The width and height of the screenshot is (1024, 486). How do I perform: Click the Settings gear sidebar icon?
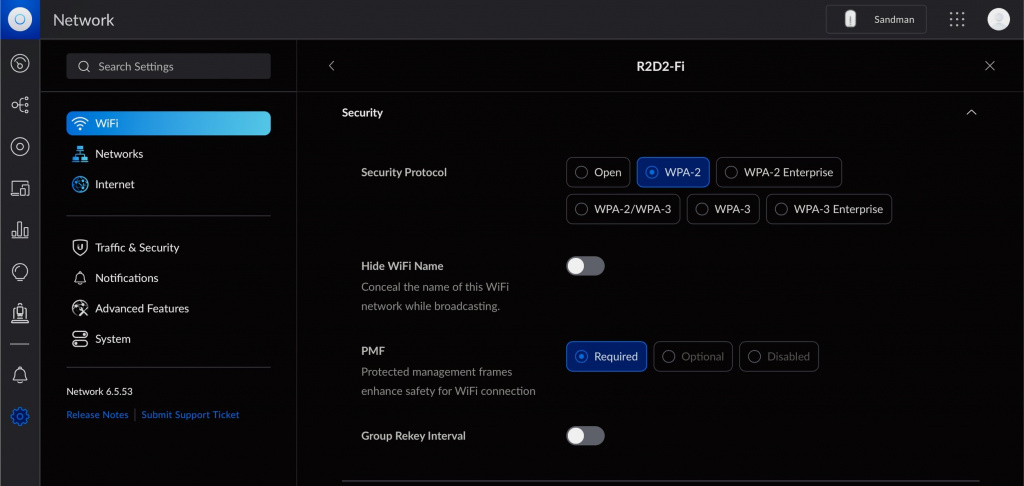(x=20, y=416)
